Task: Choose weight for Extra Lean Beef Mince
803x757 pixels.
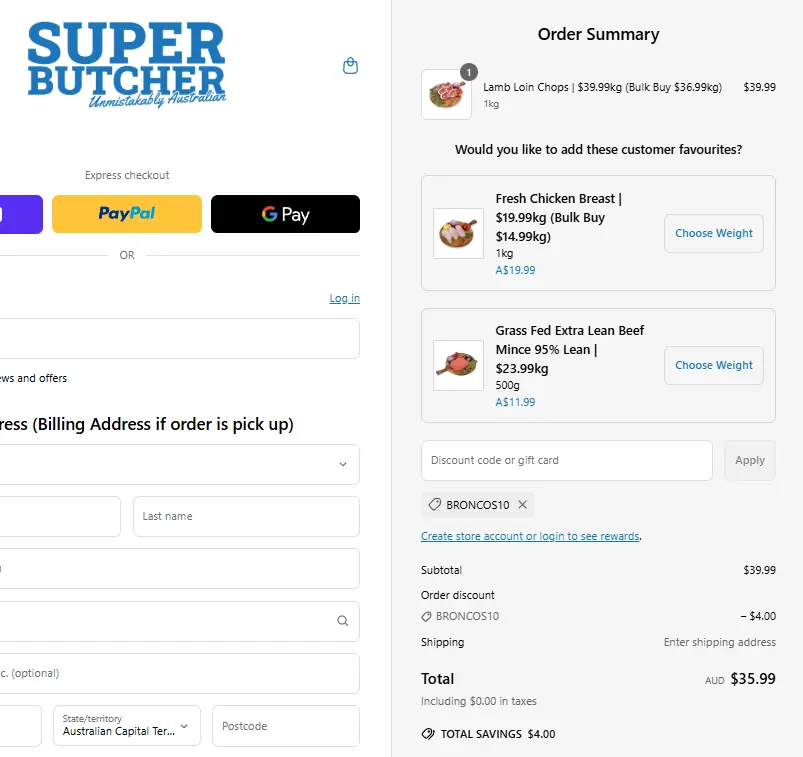Action: click(713, 365)
